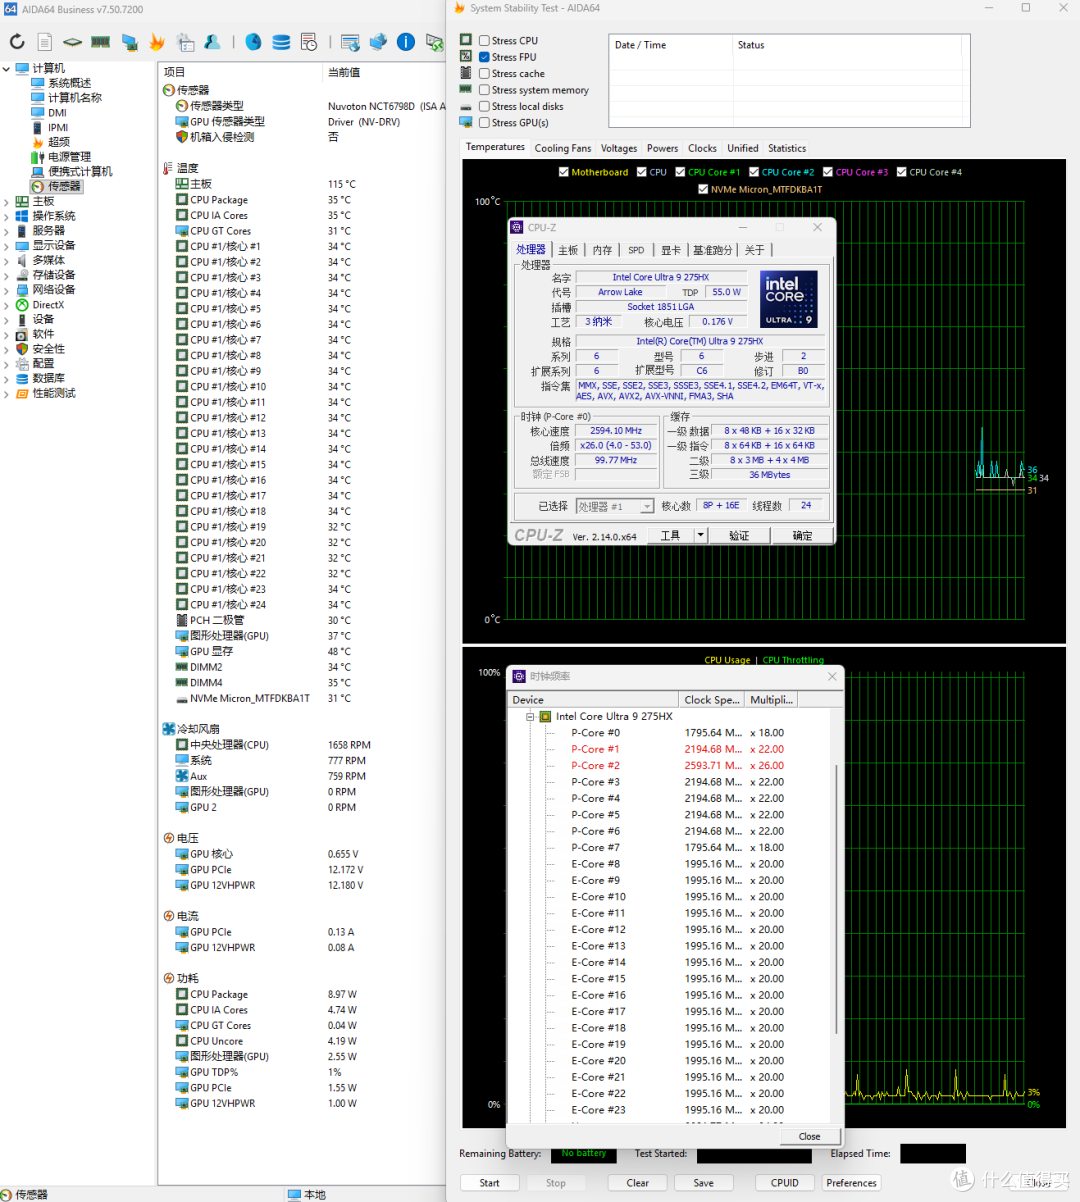Expand the 操作系统 tree node
Screen dimensions: 1080x1202
(x=7, y=216)
